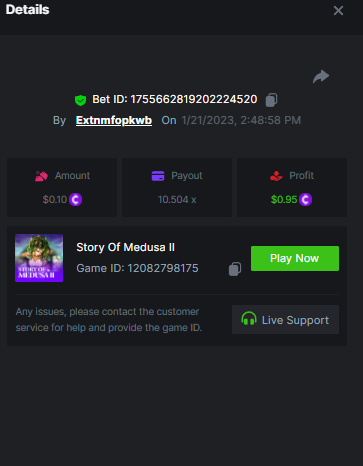Click the purple Payout card icon
This screenshot has height=466, width=363.
tap(158, 176)
